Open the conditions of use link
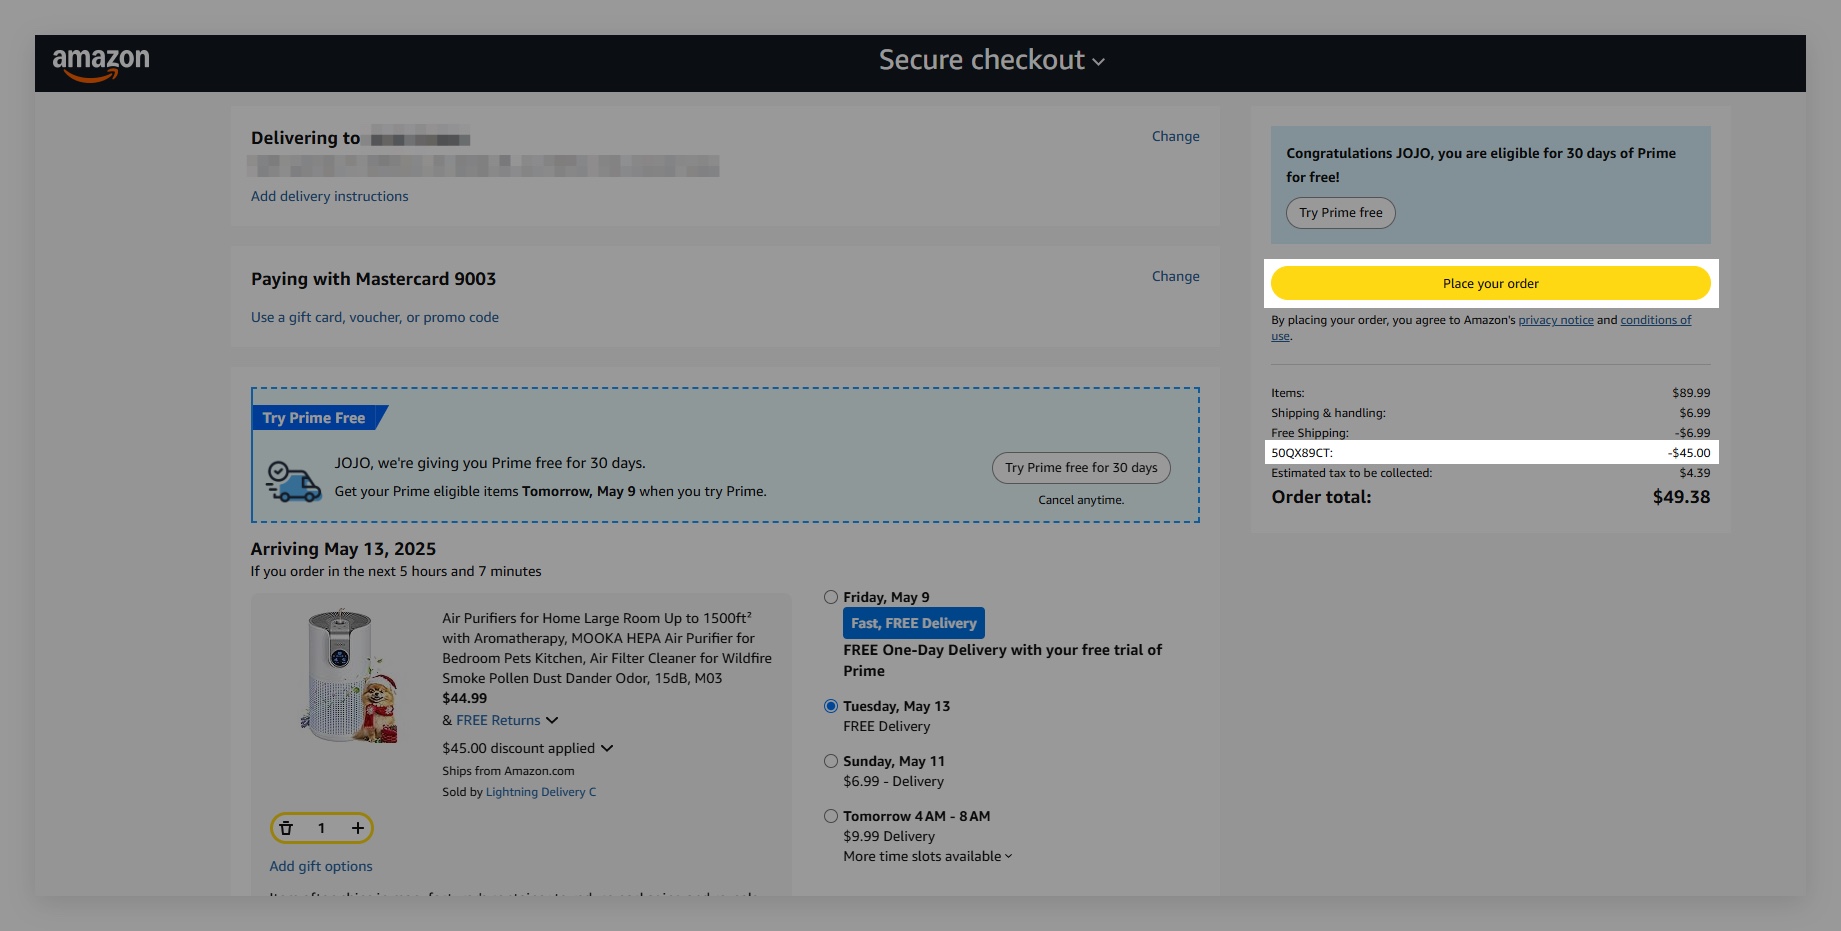1841x931 pixels. [x=1655, y=320]
